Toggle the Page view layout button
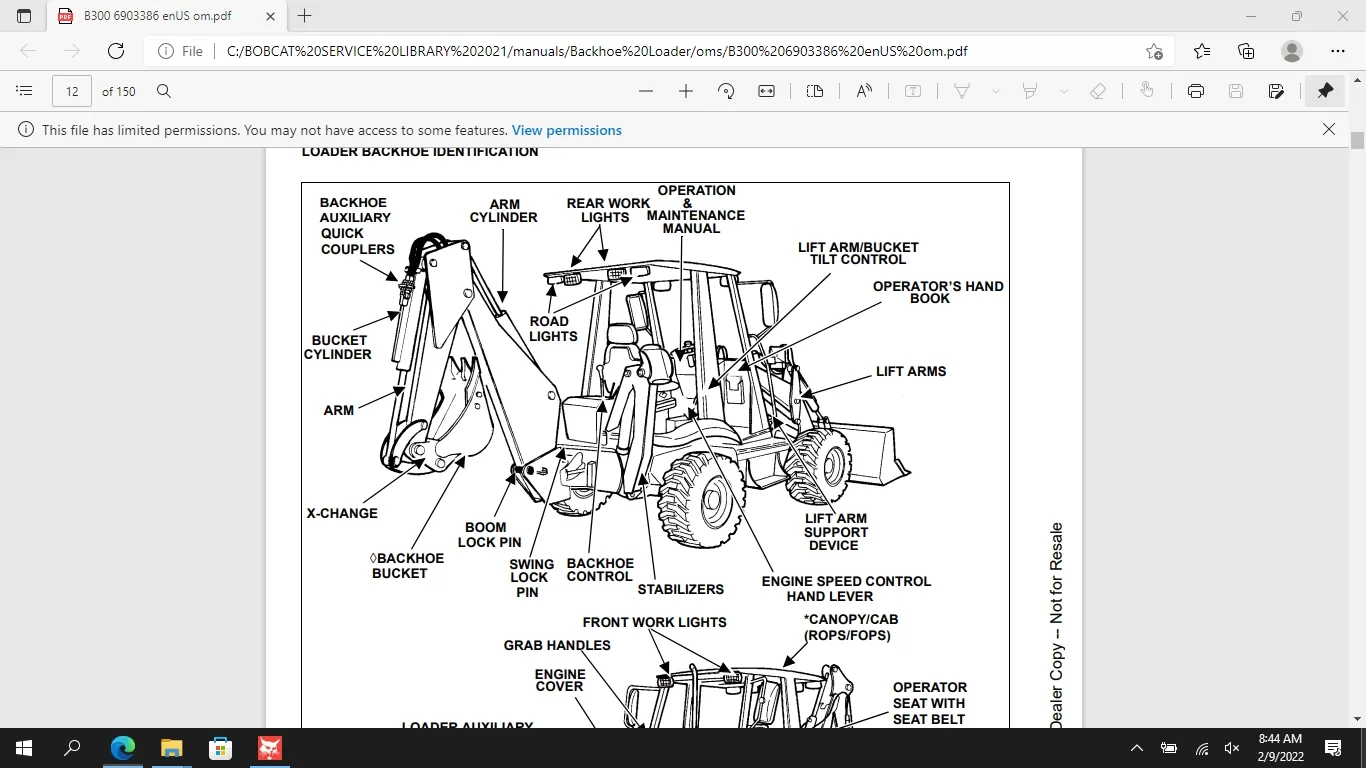 pyautogui.click(x=815, y=91)
